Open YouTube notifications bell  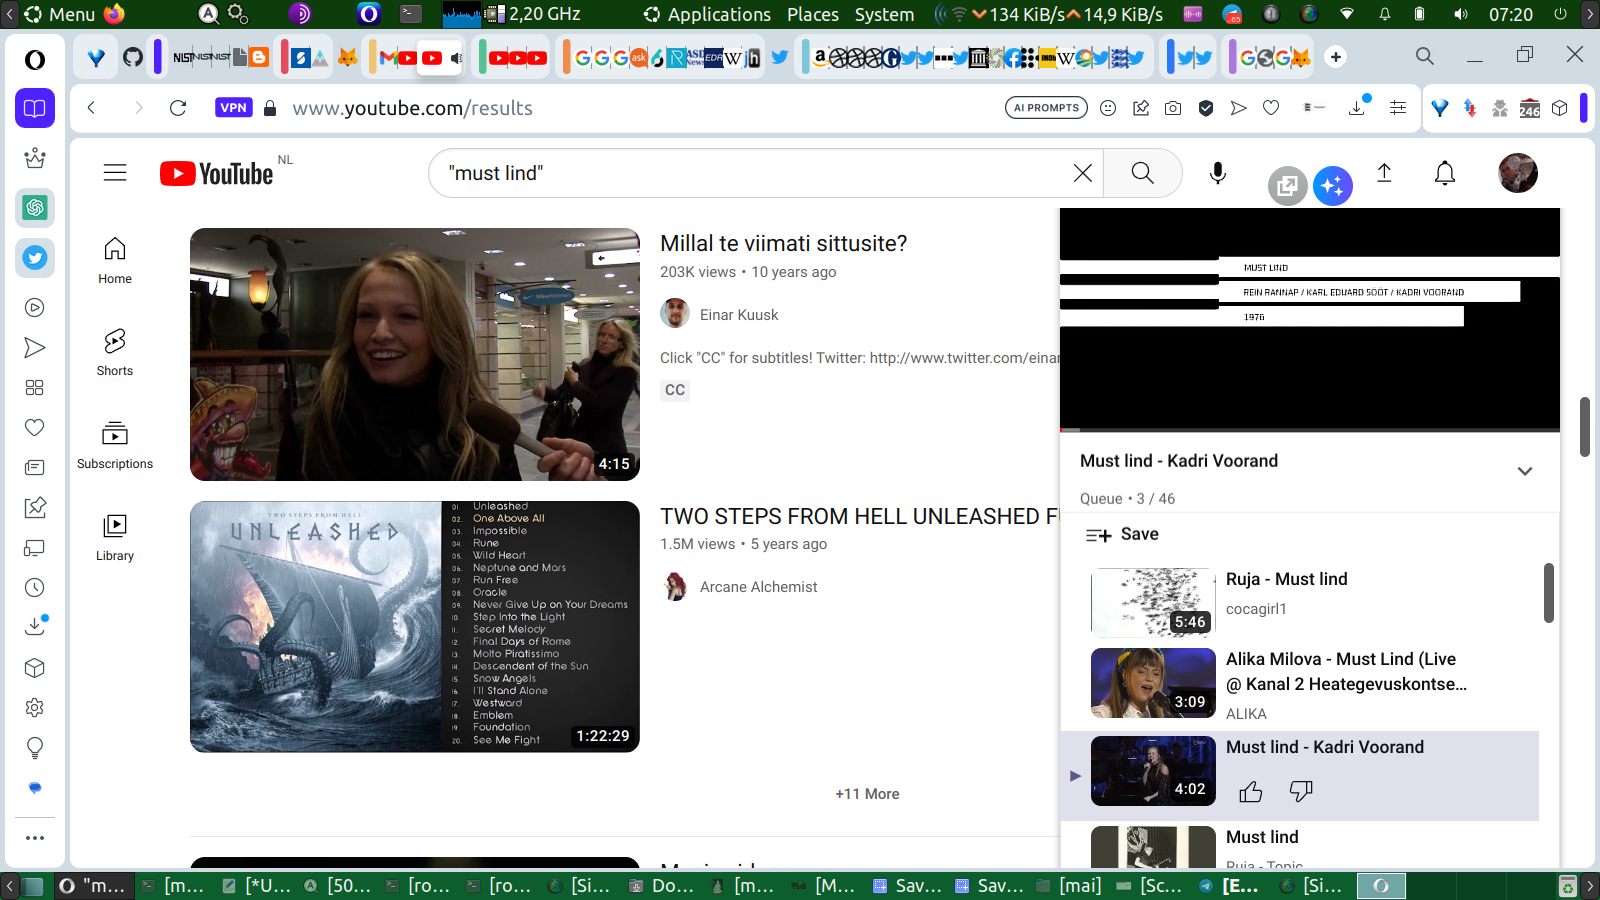click(x=1445, y=173)
